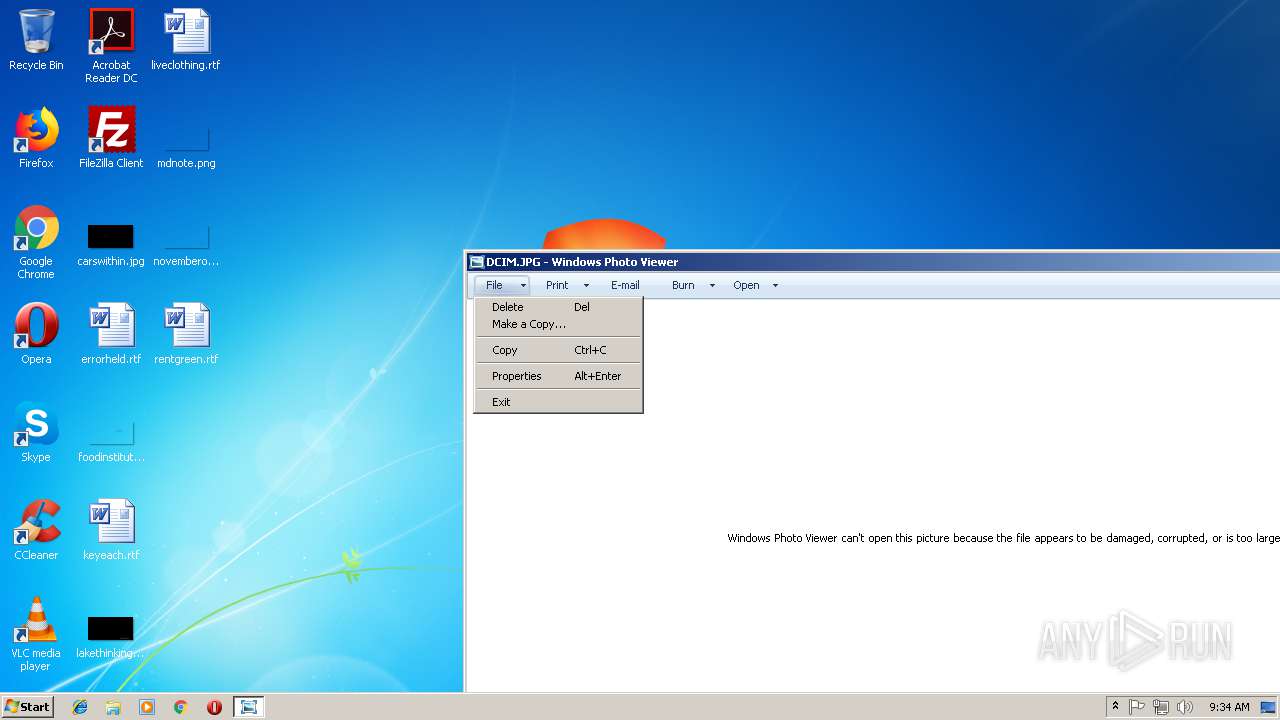The height and width of the screenshot is (720, 1280).
Task: Open Windows Explorer folder in taskbar
Action: coord(113,707)
